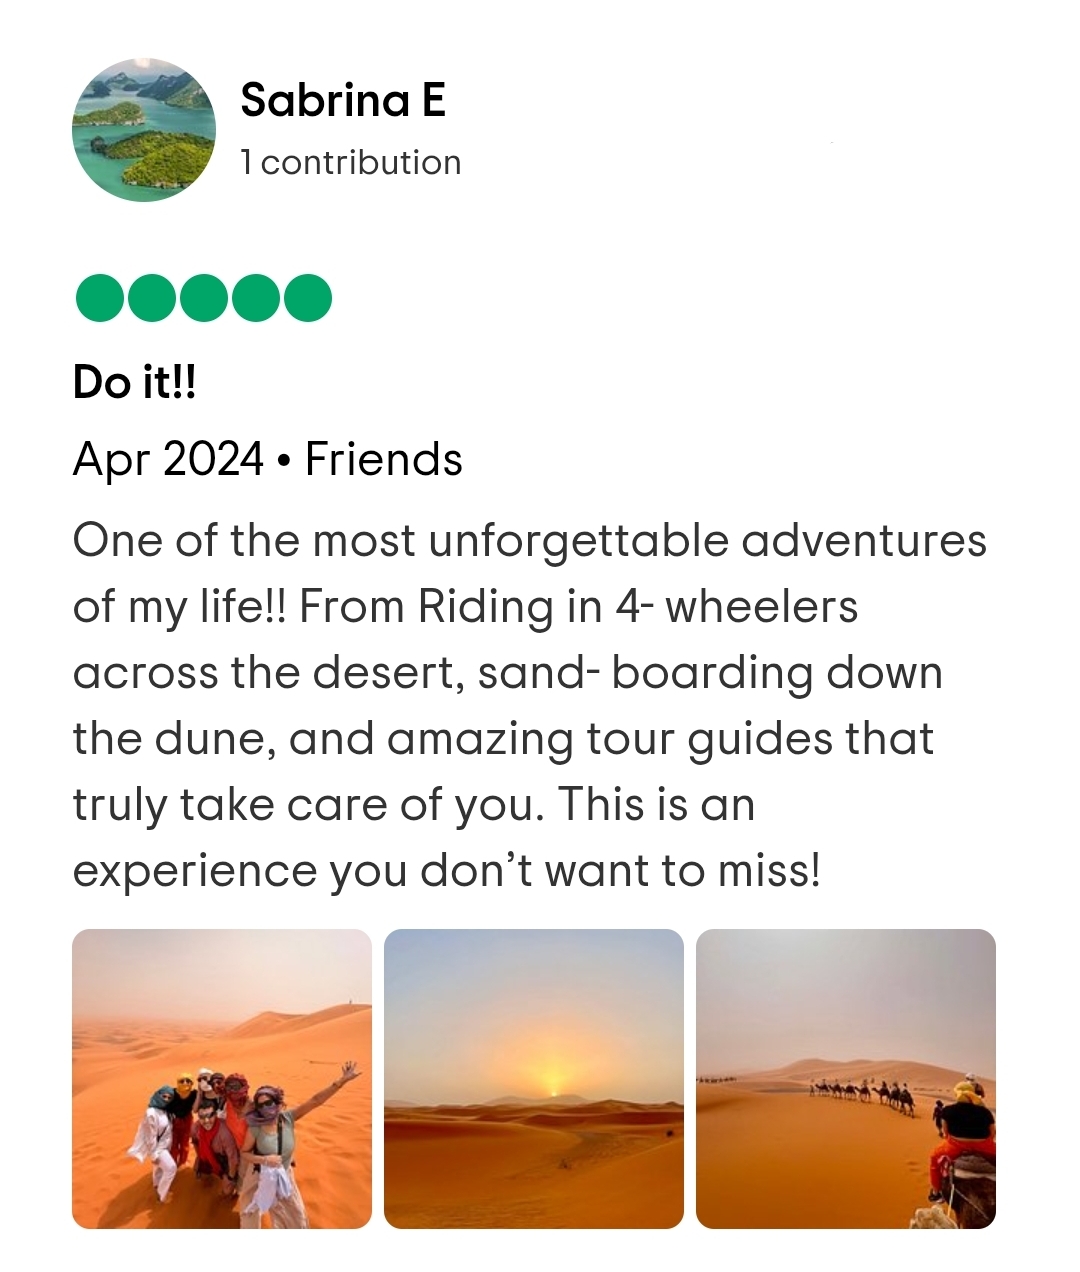Image resolution: width=1080 pixels, height=1272 pixels.
Task: Select the fifth green rating bubble
Action: click(308, 298)
